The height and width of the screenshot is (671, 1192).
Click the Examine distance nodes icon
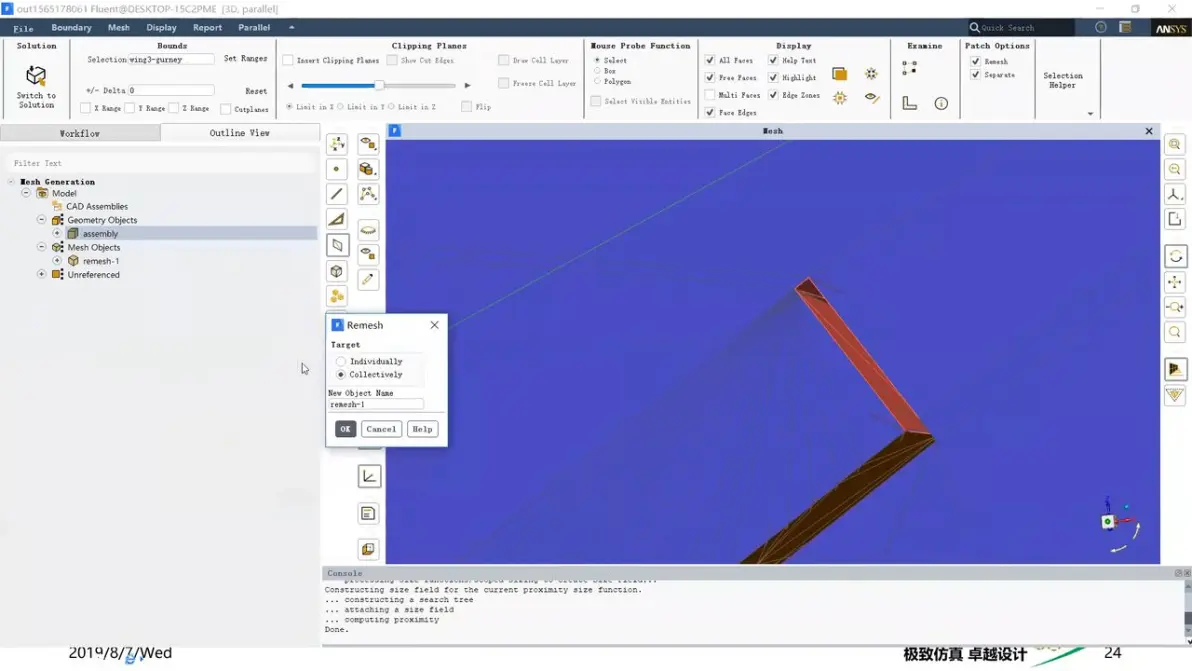(909, 68)
